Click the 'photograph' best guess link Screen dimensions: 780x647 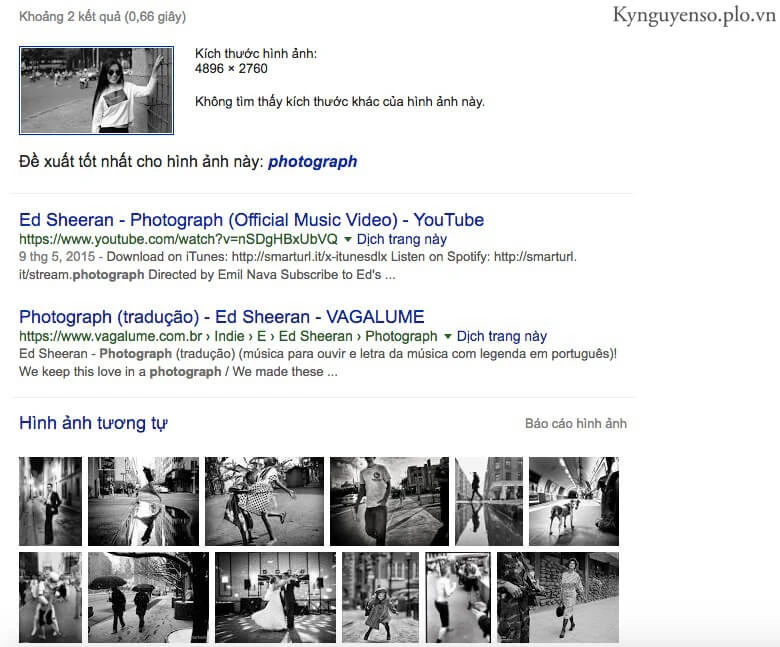point(312,162)
